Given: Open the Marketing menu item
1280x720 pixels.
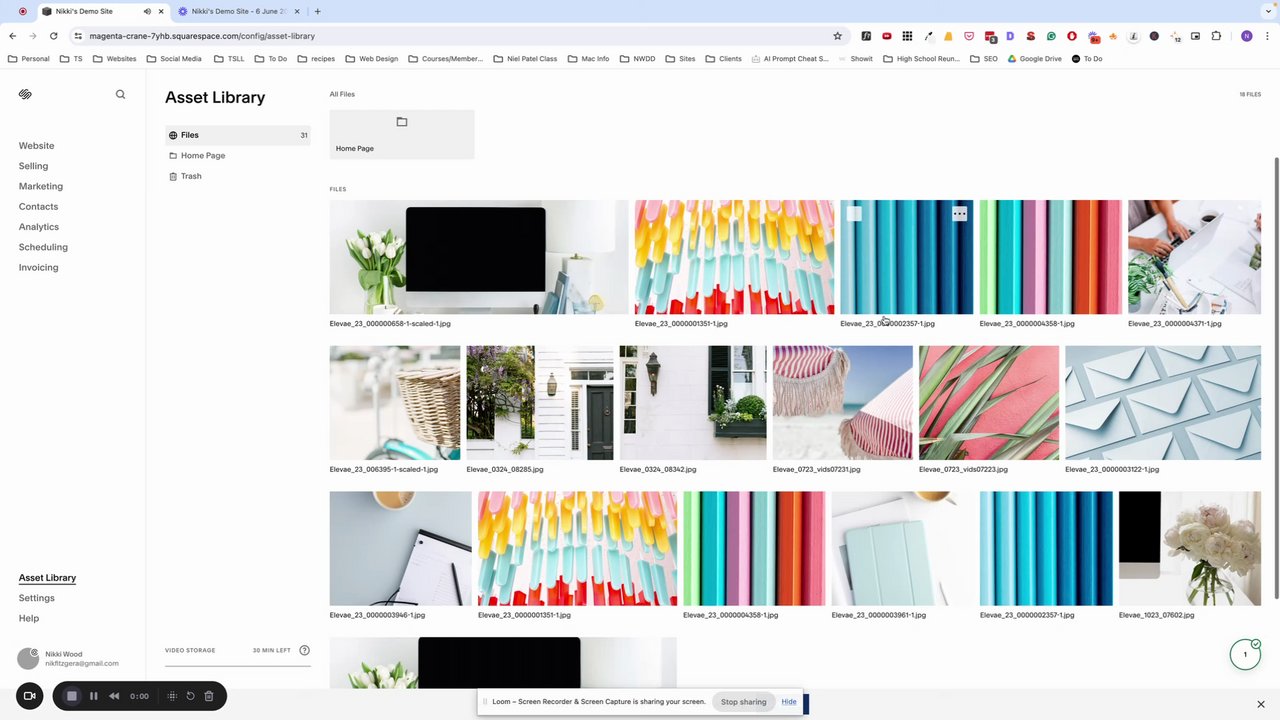Looking at the screenshot, I should coord(40,186).
